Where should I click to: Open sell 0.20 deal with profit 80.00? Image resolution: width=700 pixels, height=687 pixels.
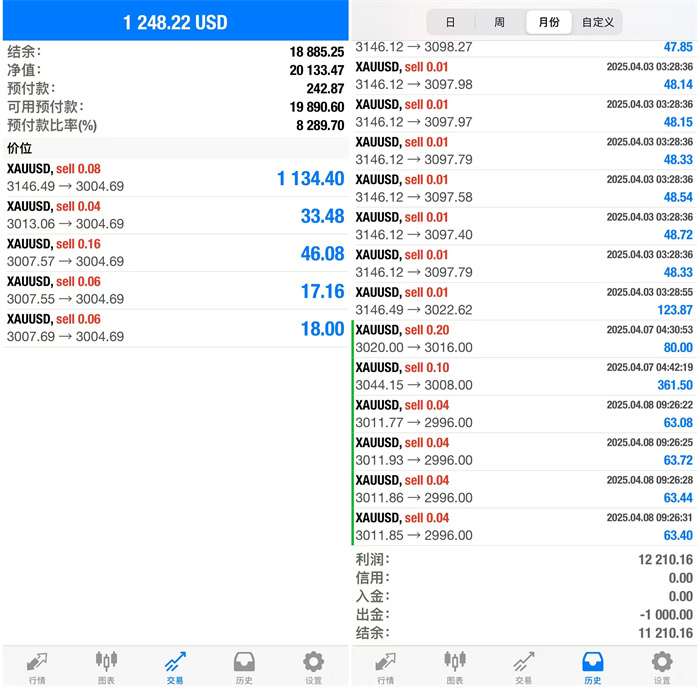coord(524,339)
